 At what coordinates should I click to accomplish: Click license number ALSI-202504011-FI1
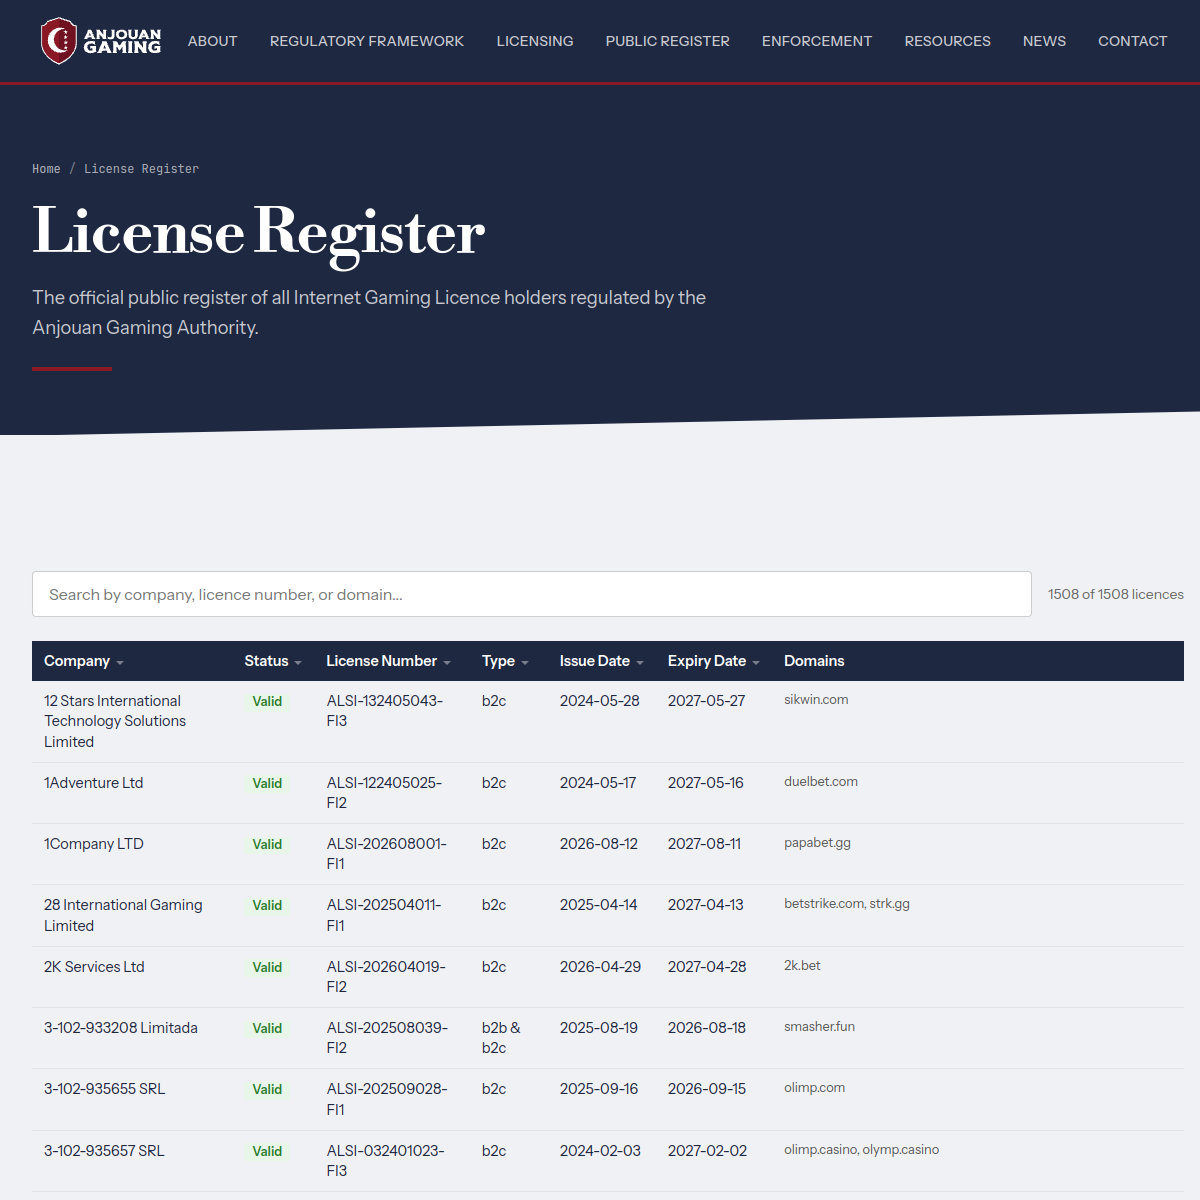coord(384,915)
